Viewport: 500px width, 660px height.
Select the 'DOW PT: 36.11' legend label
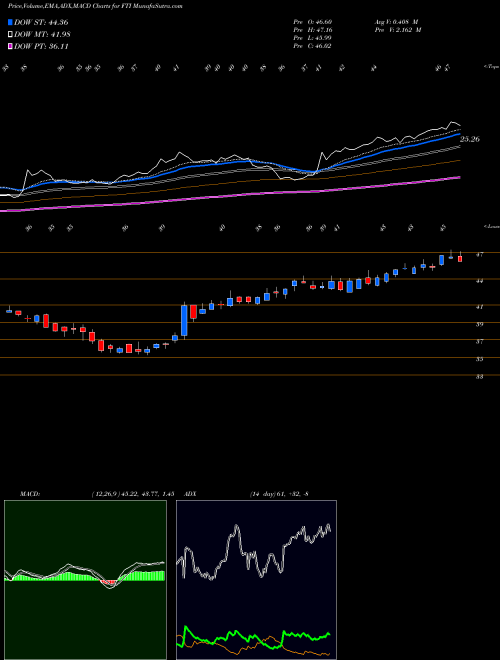(41, 46)
